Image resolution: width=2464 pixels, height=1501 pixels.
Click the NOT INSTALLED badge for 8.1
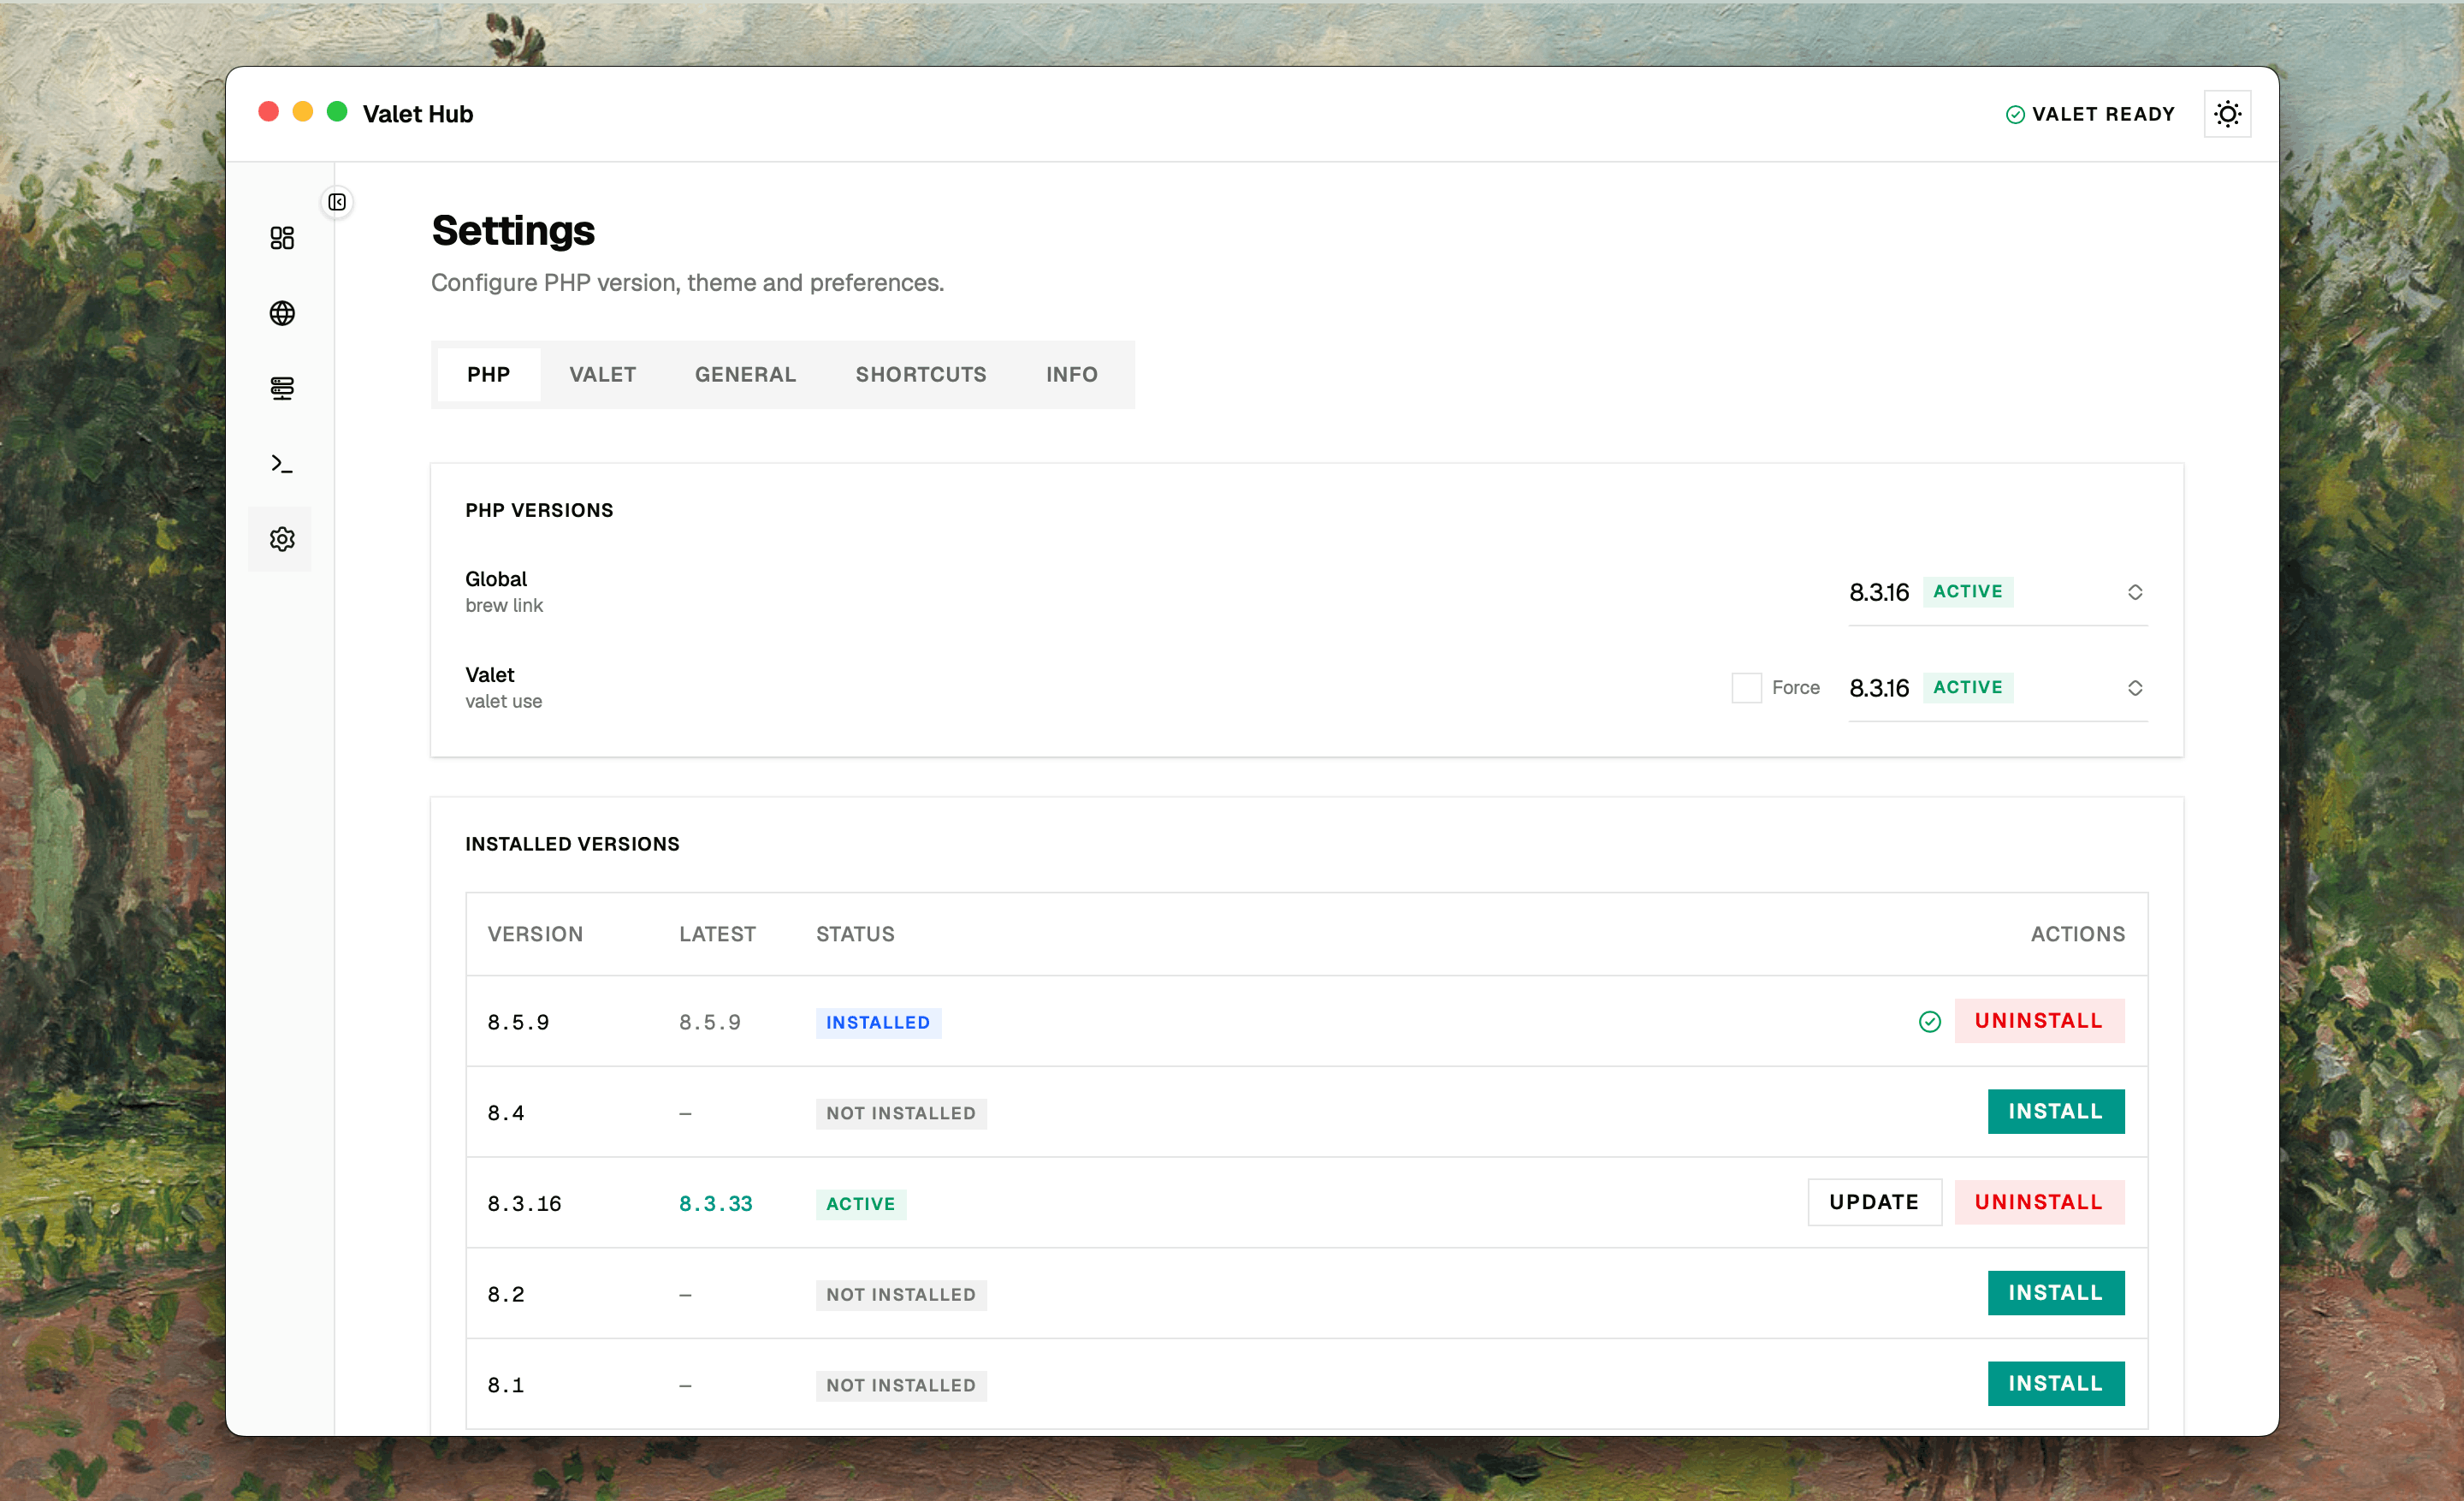pos(901,1386)
